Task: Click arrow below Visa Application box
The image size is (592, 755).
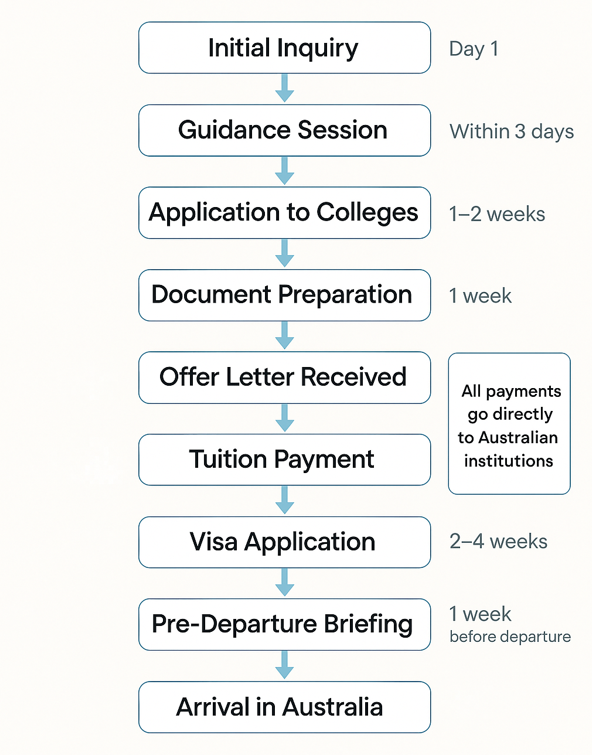Action: click(284, 583)
